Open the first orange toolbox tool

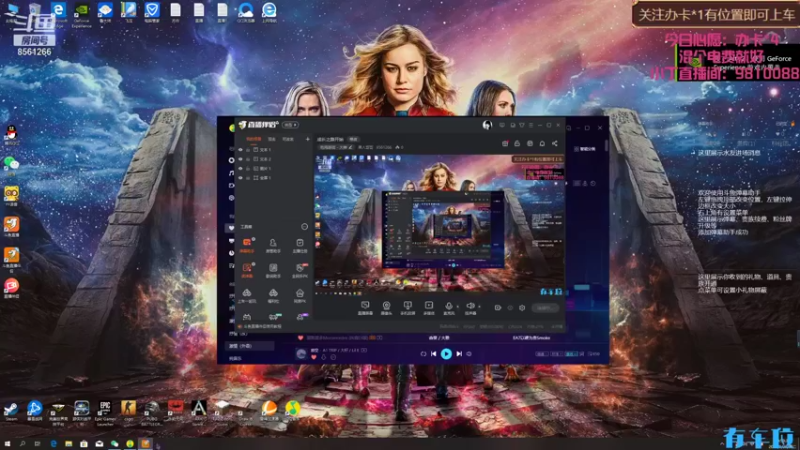pos(247,244)
